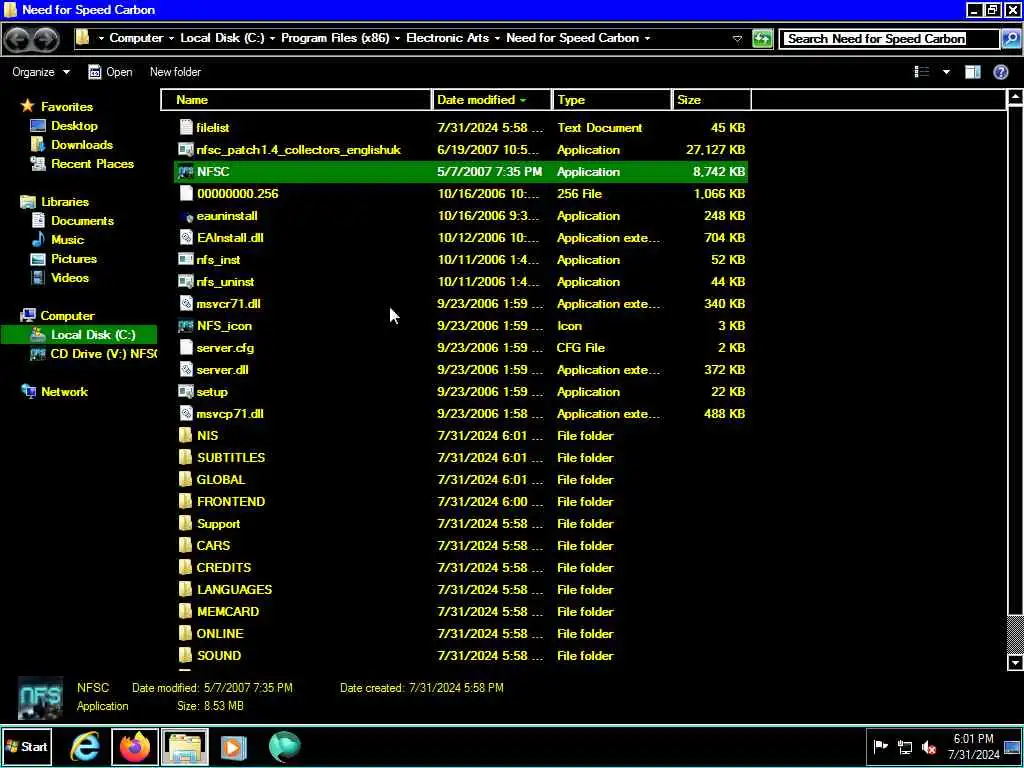Viewport: 1024px width, 768px height.
Task: Click the Forward navigation arrow
Action: [x=45, y=39]
